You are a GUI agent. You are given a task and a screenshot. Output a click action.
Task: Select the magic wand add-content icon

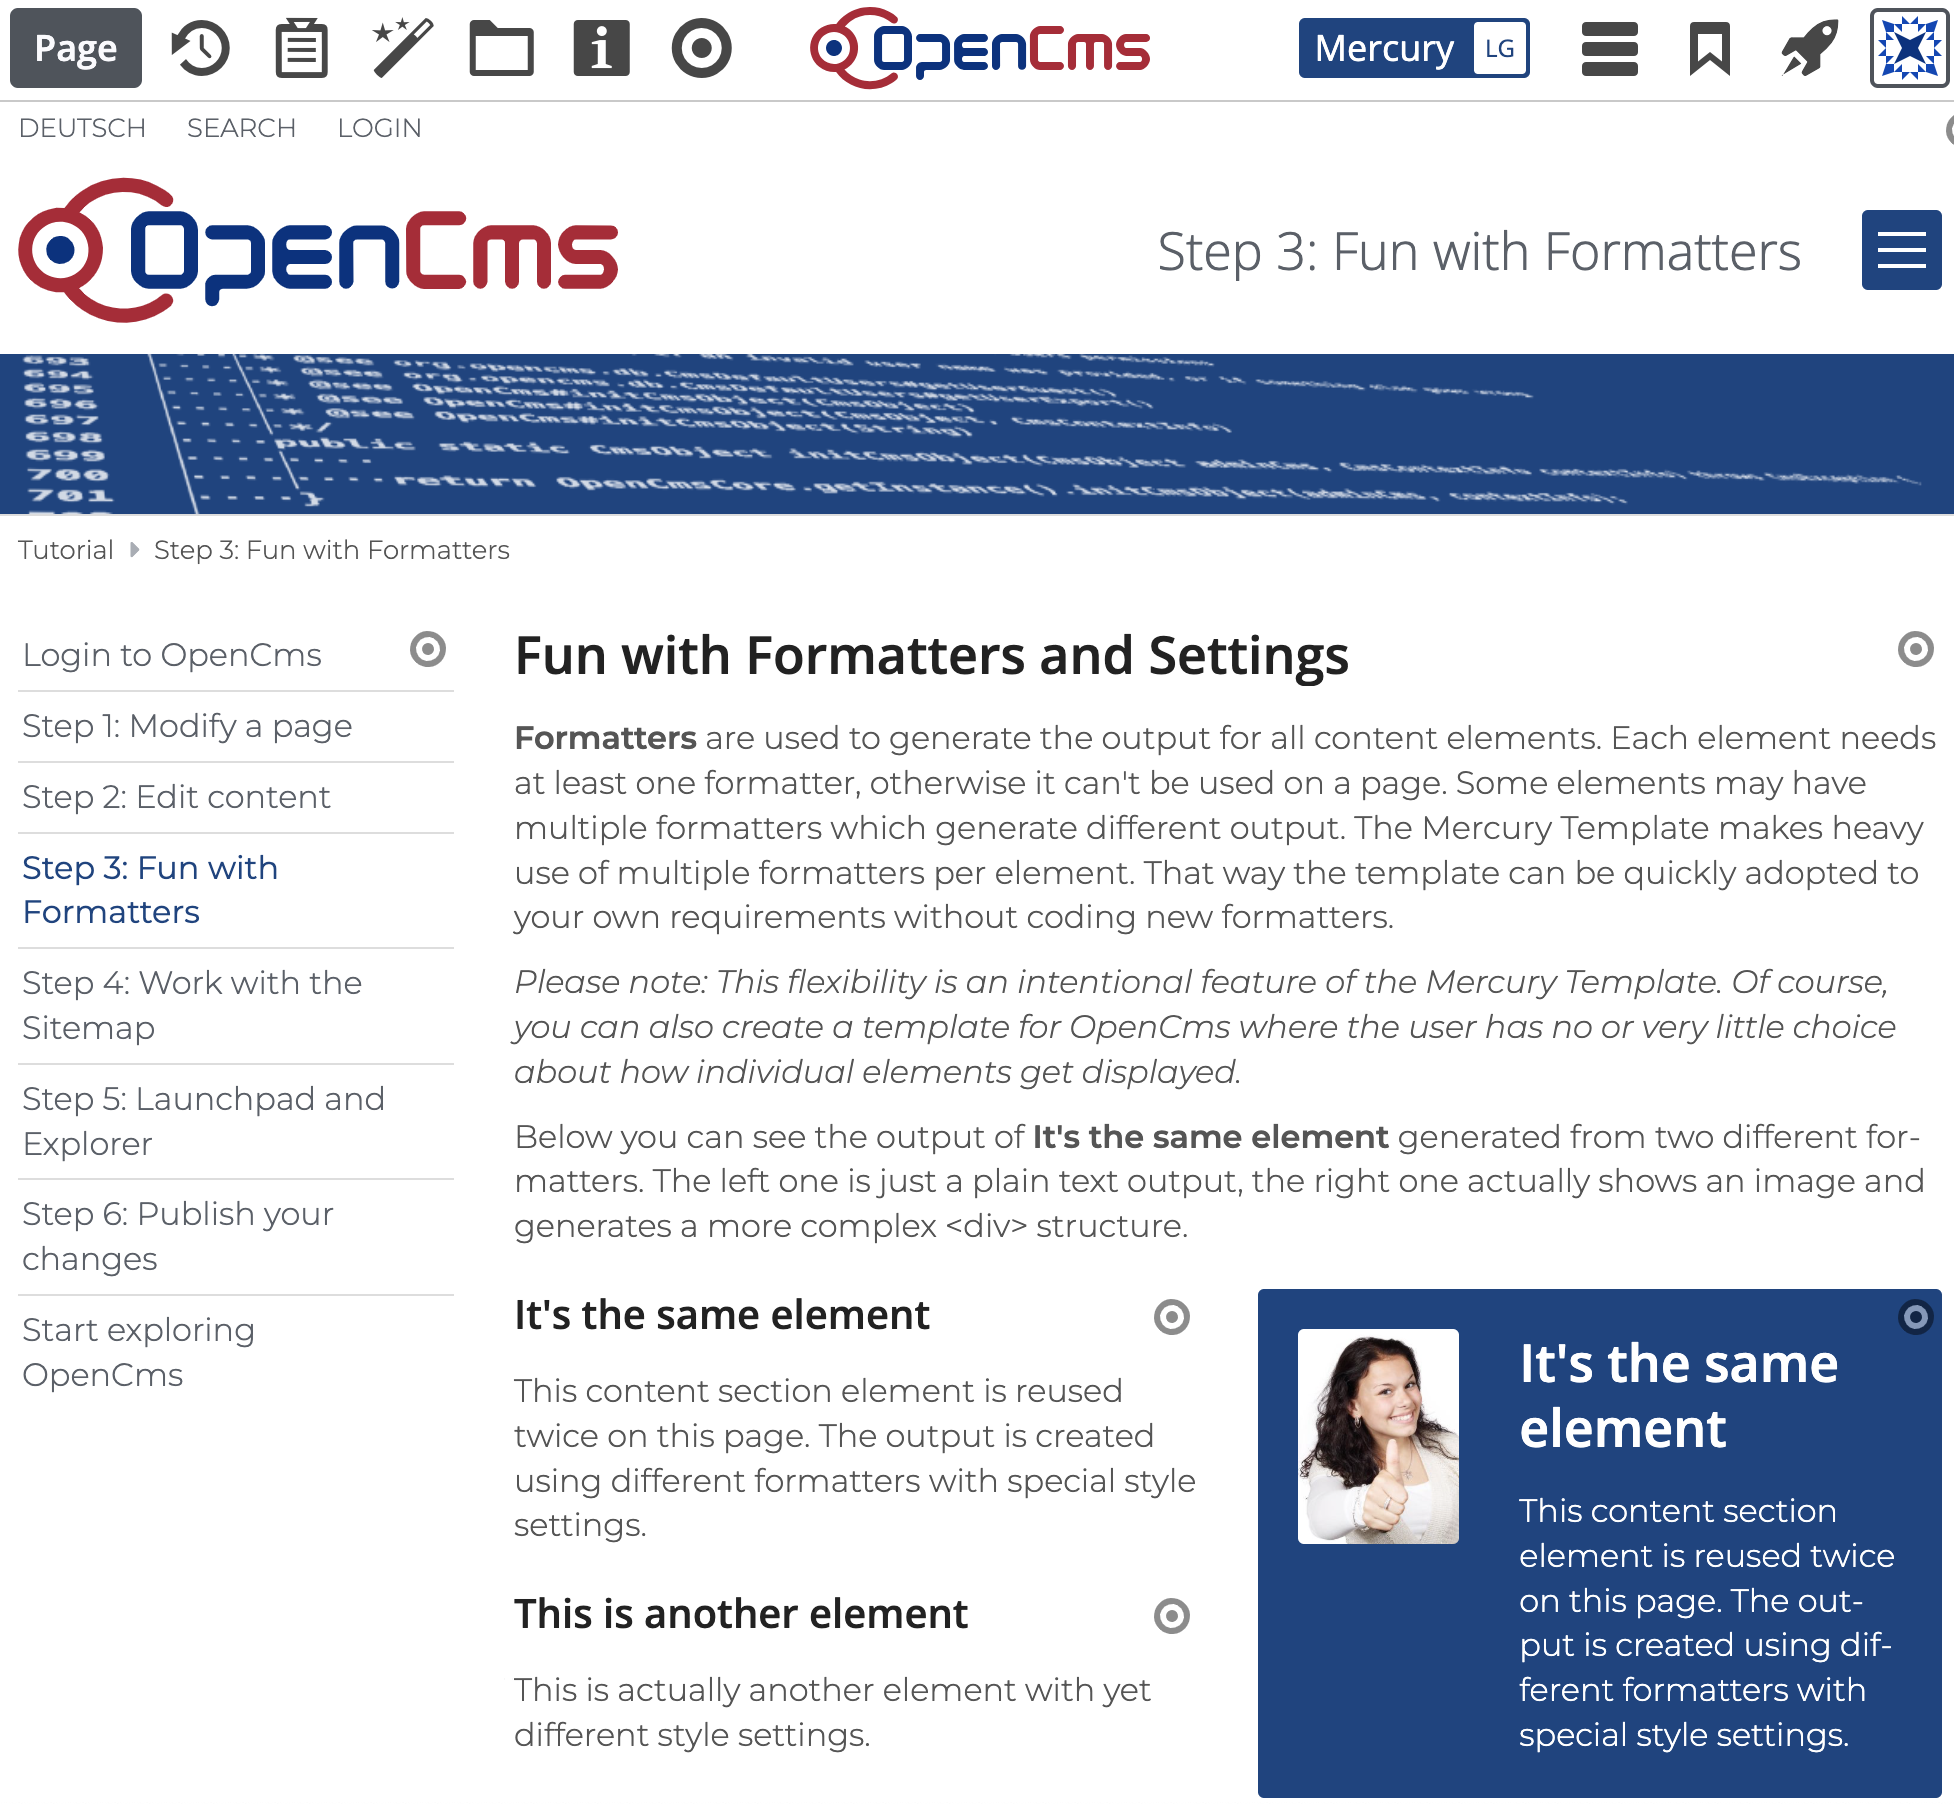403,47
